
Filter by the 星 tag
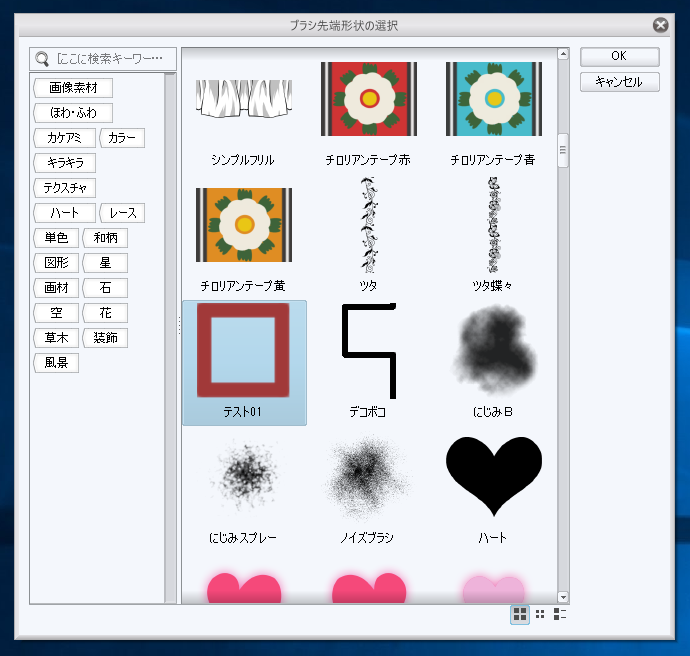coord(105,263)
